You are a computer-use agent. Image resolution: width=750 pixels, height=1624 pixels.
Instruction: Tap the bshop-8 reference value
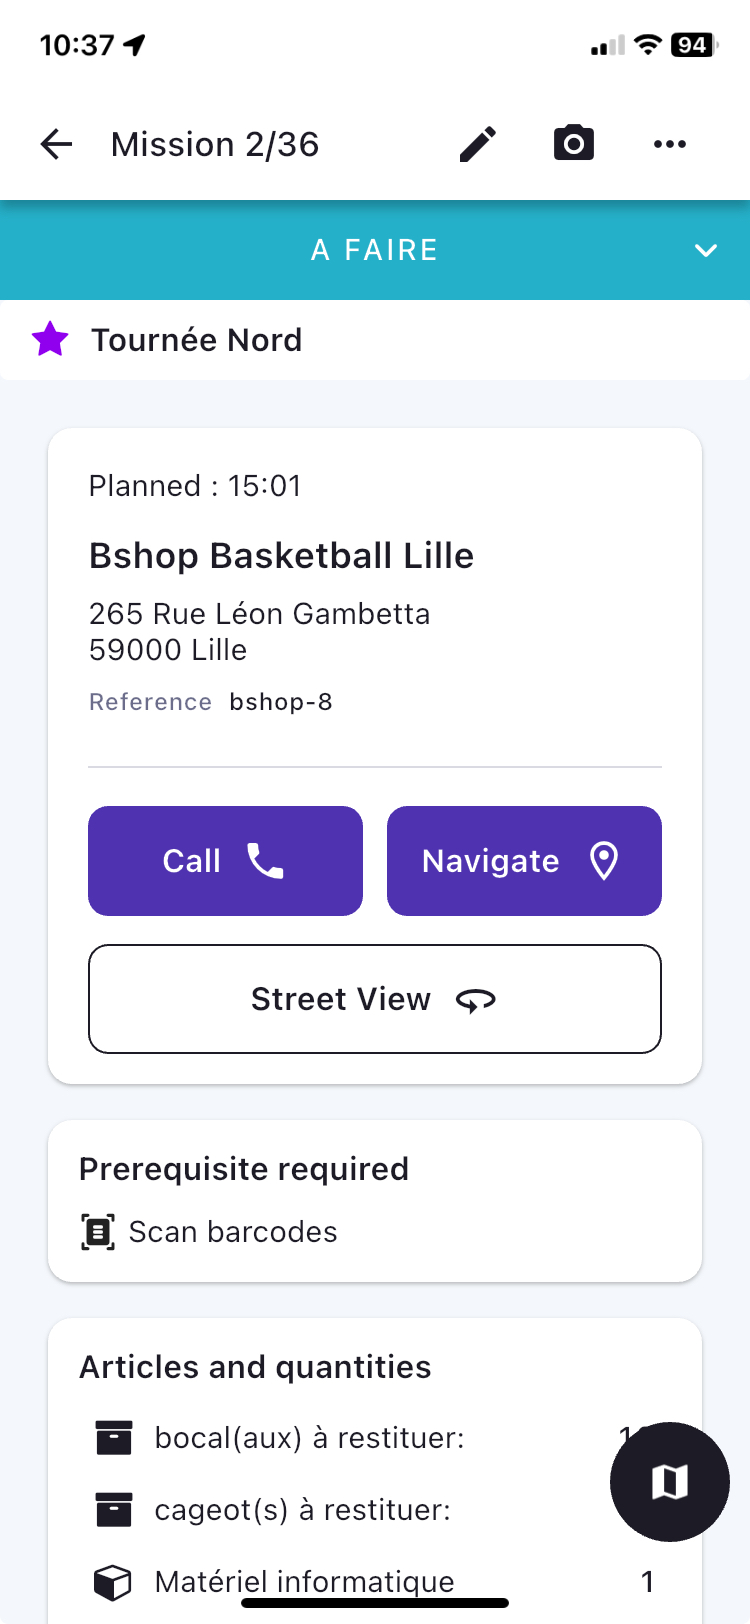pyautogui.click(x=281, y=702)
